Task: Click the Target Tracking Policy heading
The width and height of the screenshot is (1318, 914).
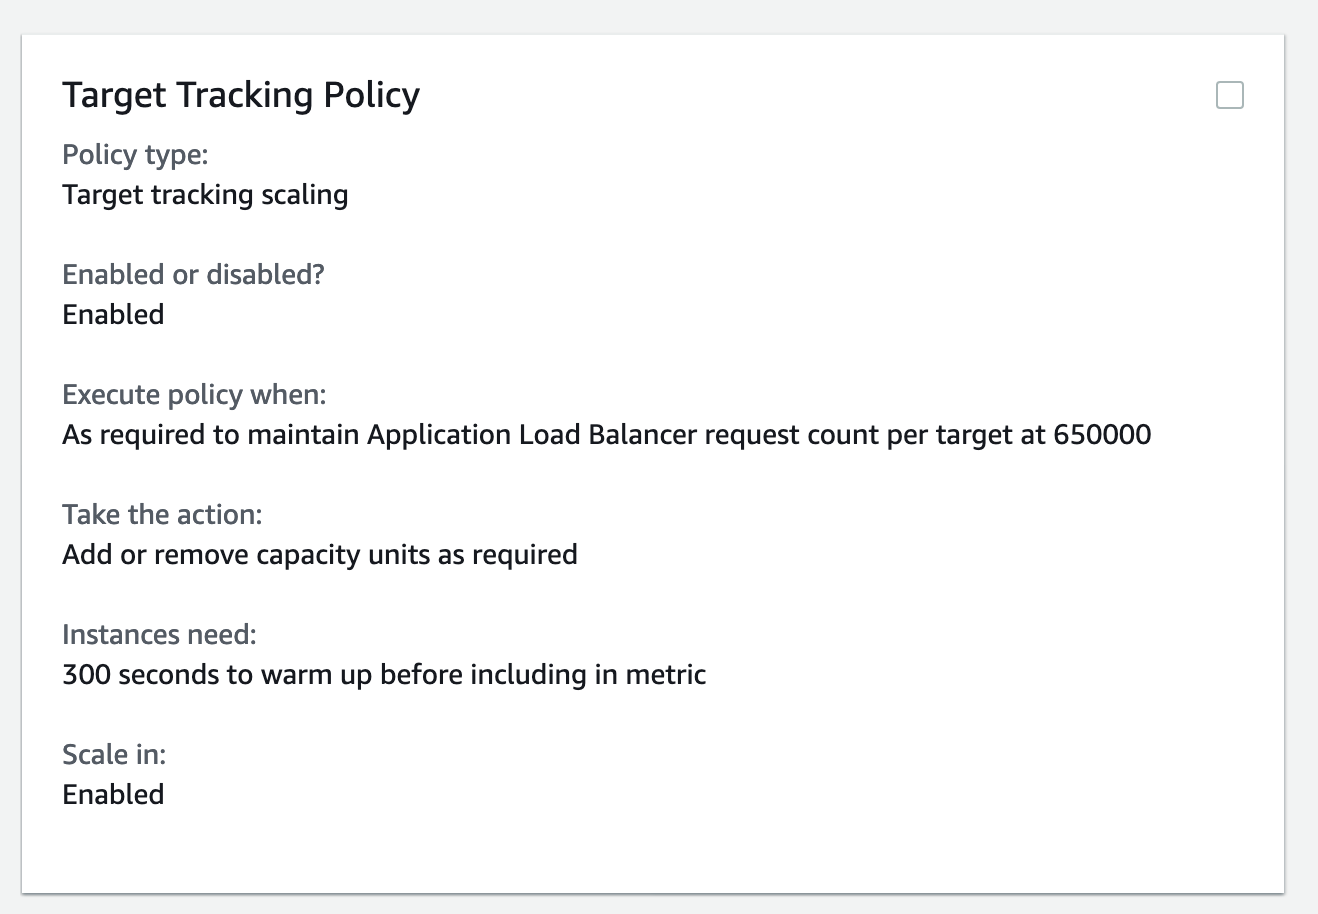Action: coord(241,96)
